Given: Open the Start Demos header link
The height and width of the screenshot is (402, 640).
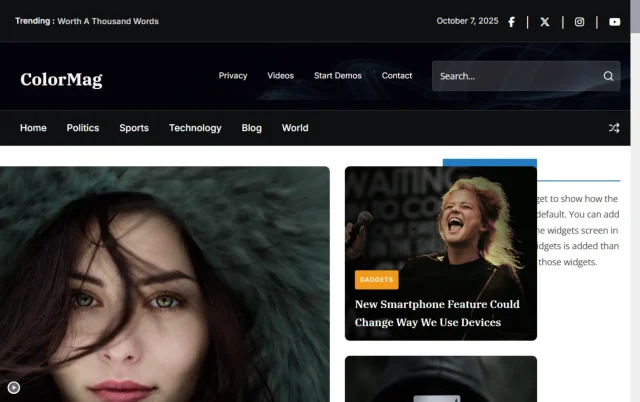Looking at the screenshot, I should (x=338, y=76).
